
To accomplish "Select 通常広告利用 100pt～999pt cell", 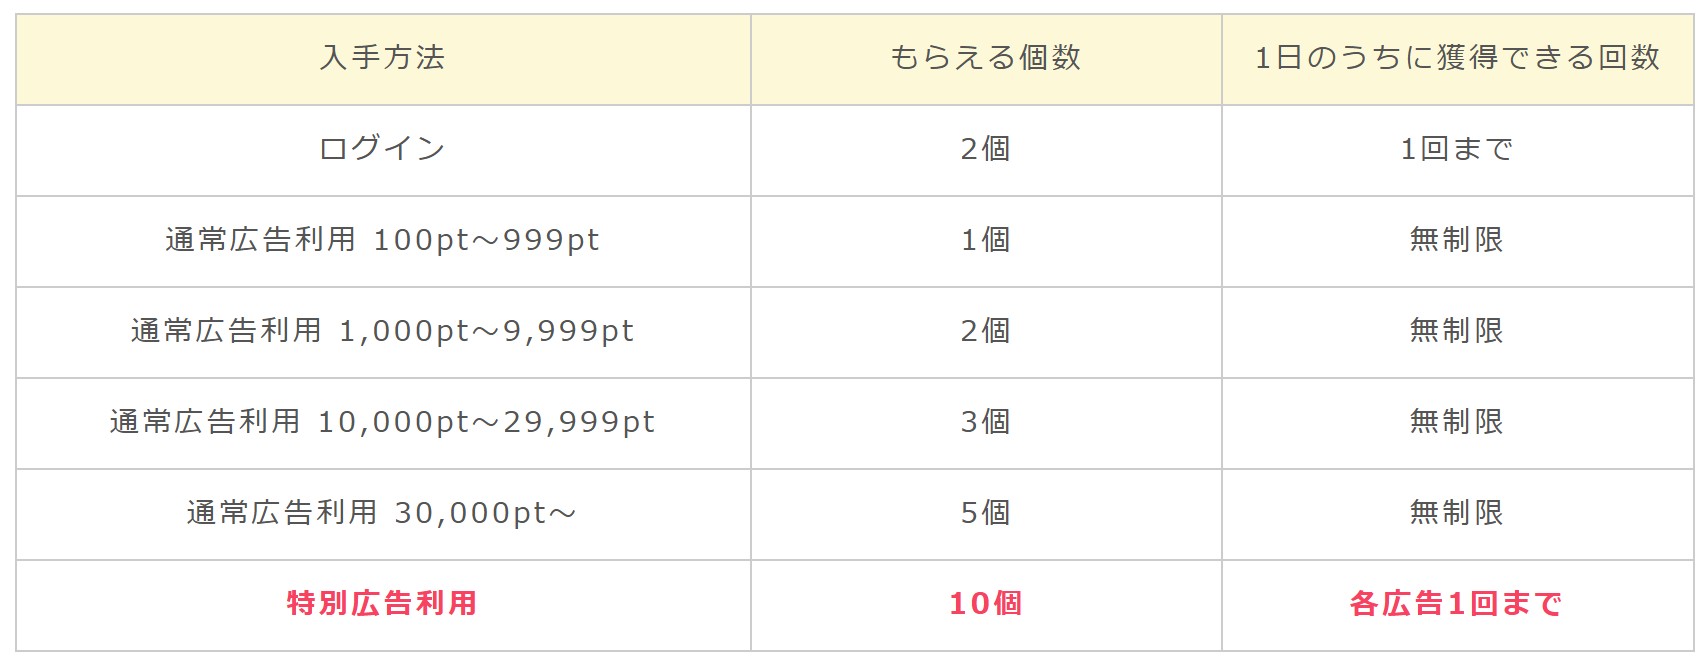I will [x=382, y=240].
